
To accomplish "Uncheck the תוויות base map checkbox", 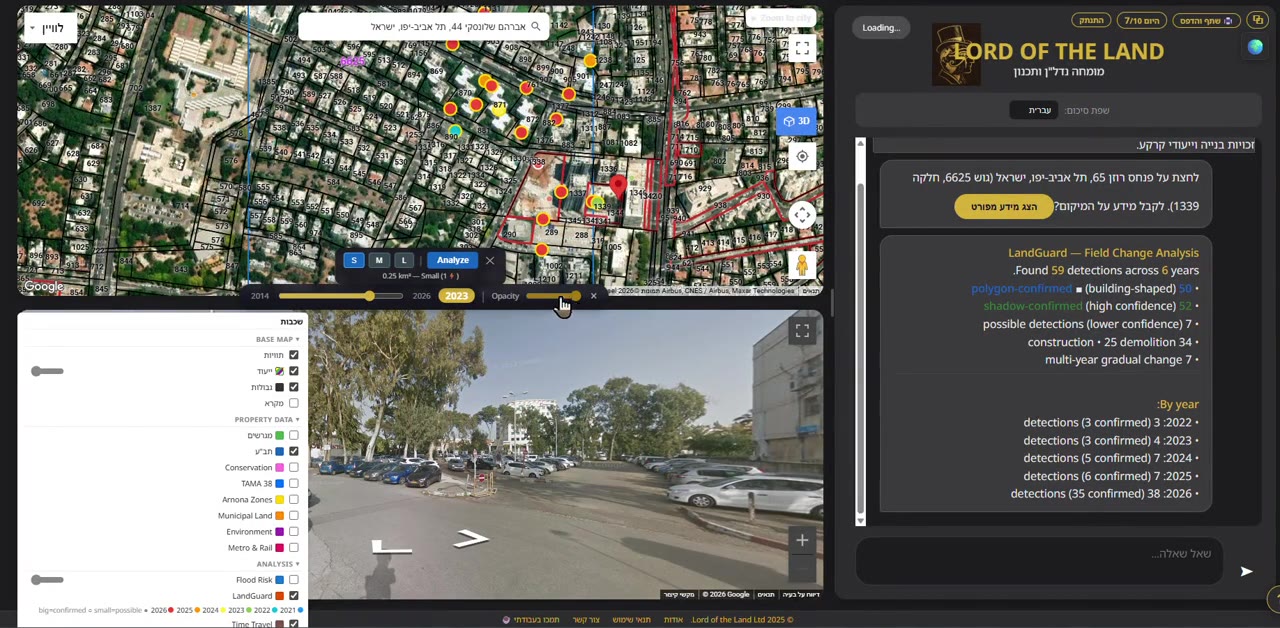I will click(x=293, y=355).
